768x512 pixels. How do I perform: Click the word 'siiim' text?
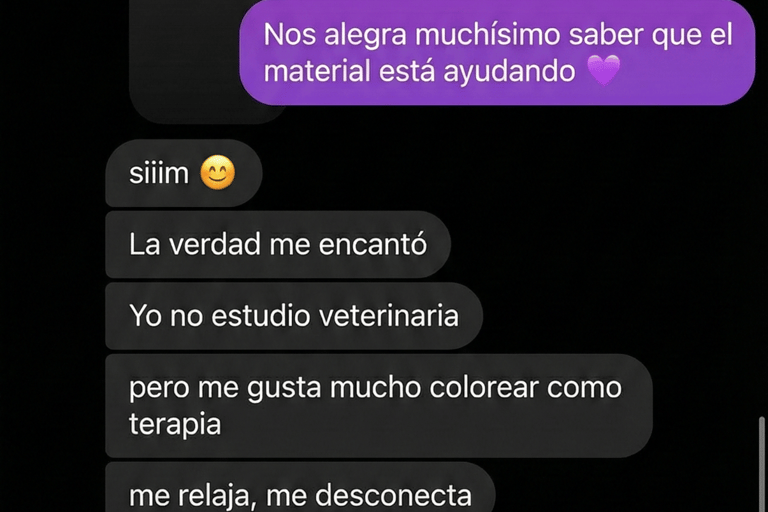tap(159, 173)
